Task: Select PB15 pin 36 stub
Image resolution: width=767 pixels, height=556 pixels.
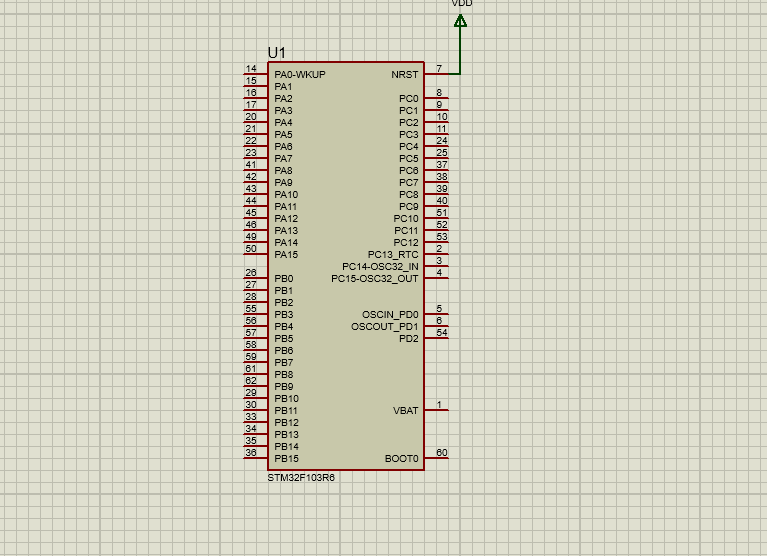Action: click(x=256, y=458)
